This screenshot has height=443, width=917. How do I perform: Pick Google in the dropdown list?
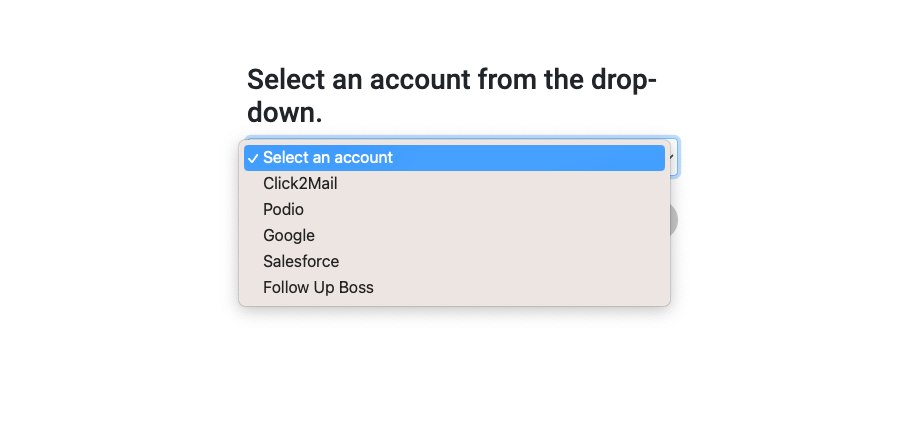[x=289, y=236]
